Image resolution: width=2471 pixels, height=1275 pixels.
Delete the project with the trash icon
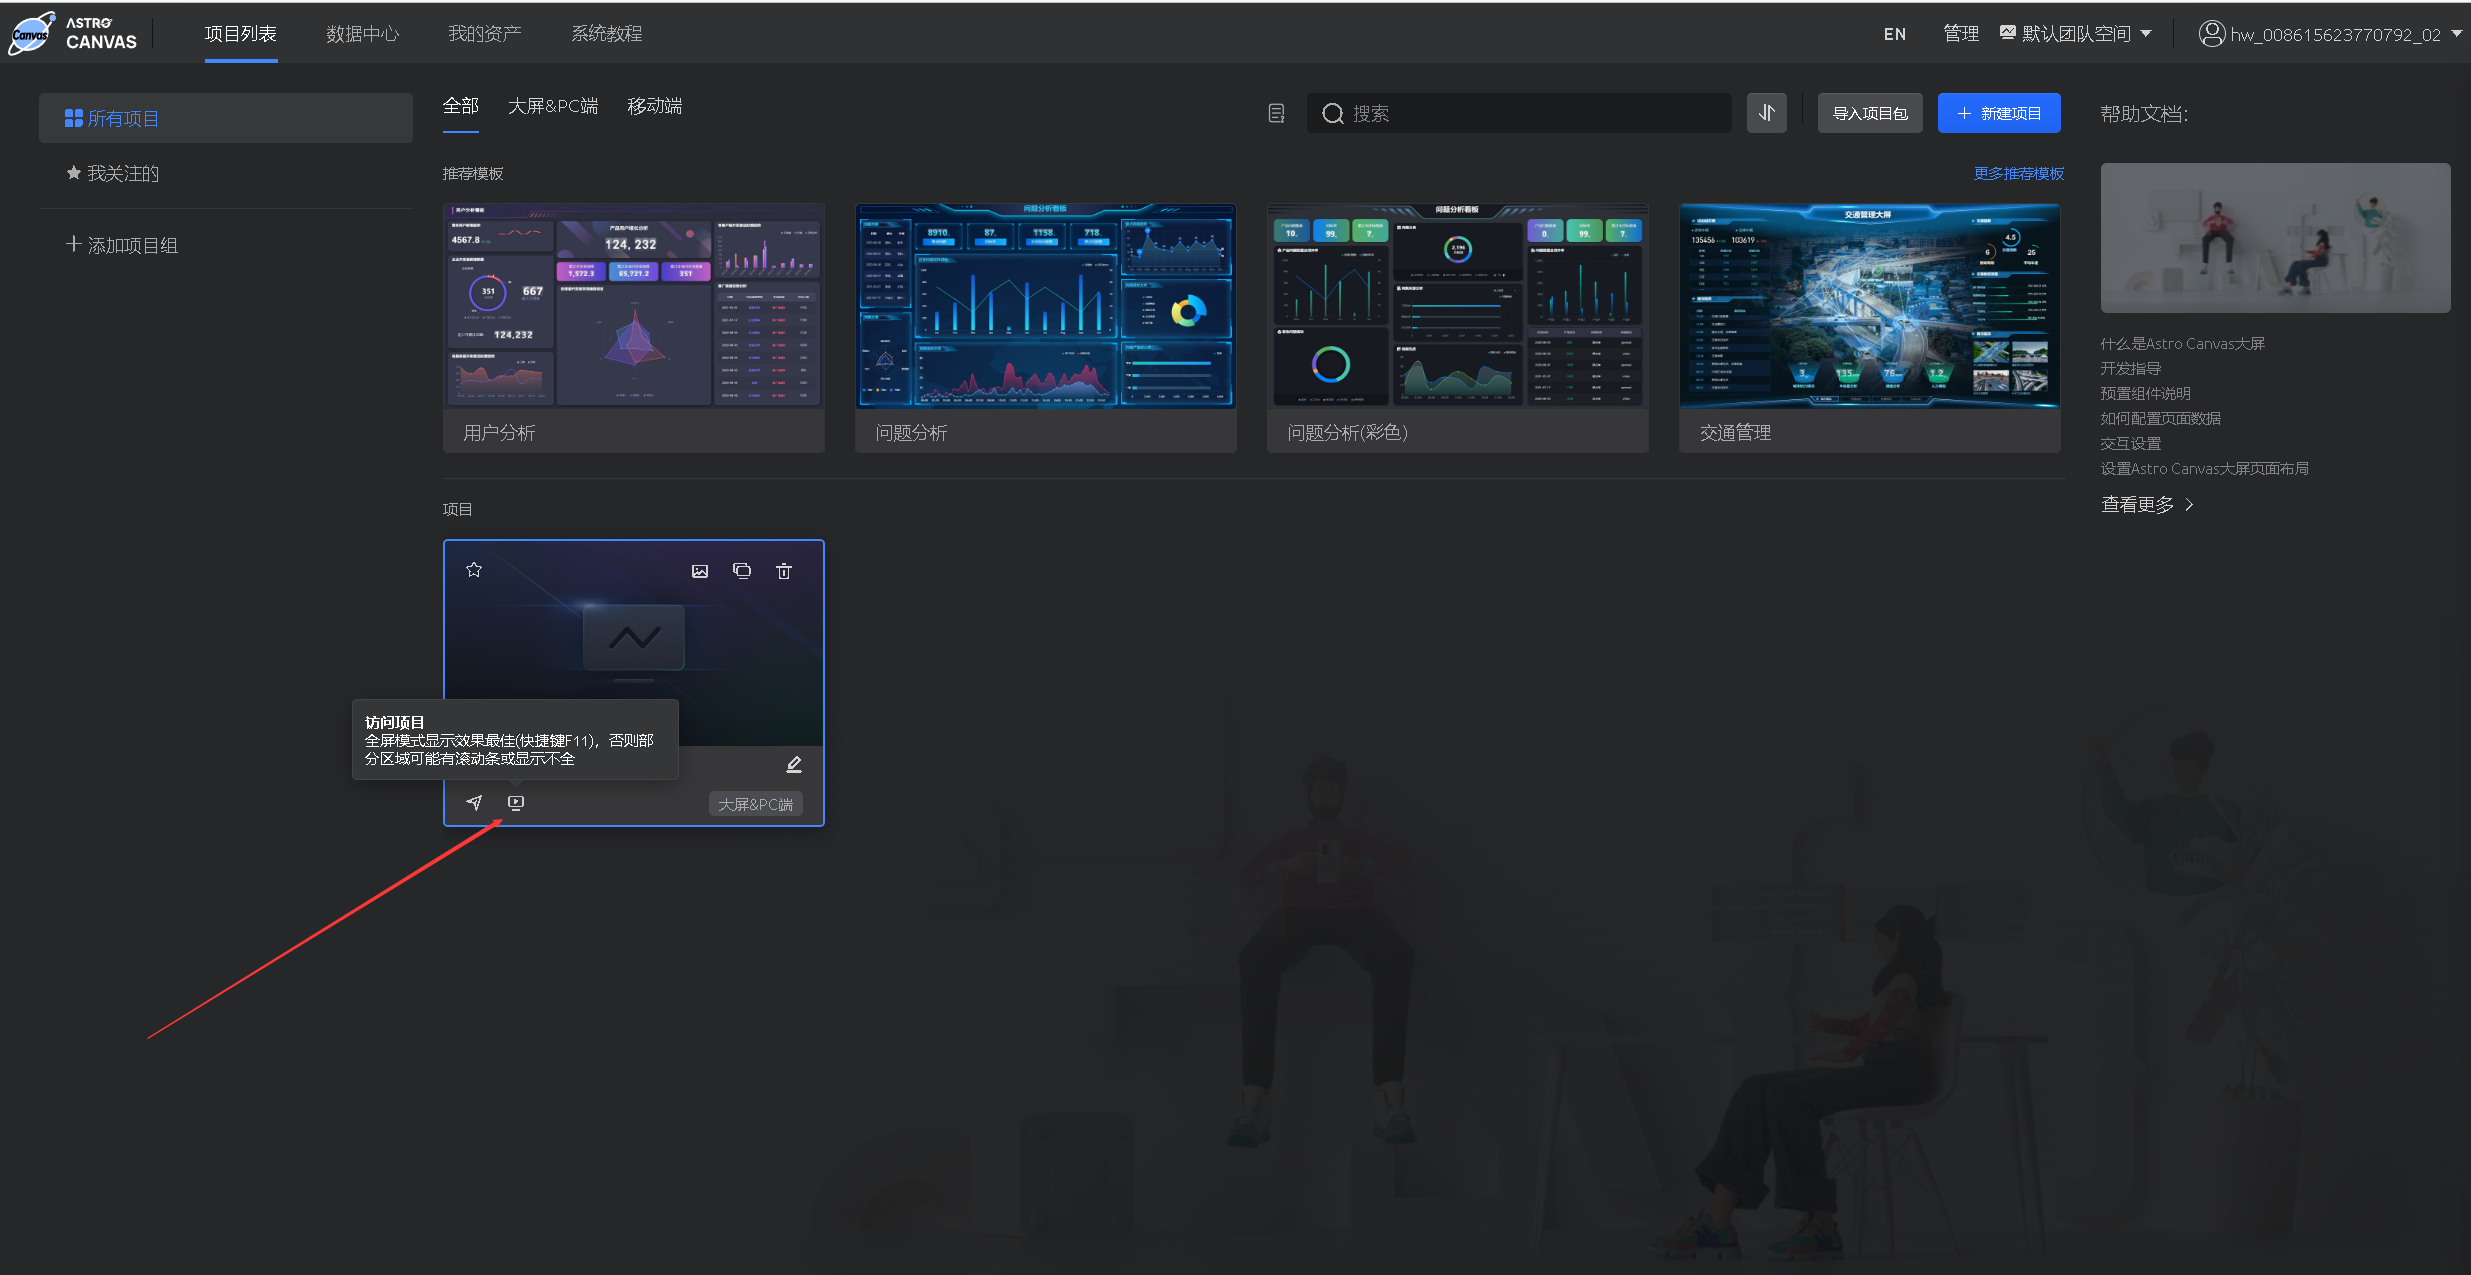tap(784, 571)
